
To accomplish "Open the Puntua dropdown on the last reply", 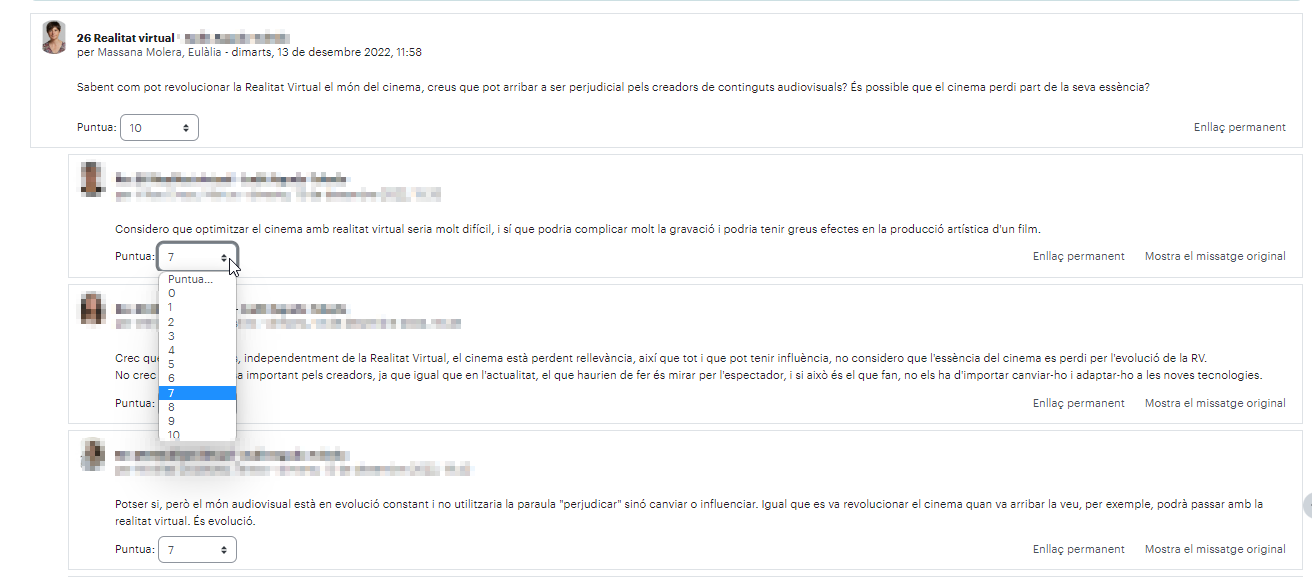I will pos(197,550).
